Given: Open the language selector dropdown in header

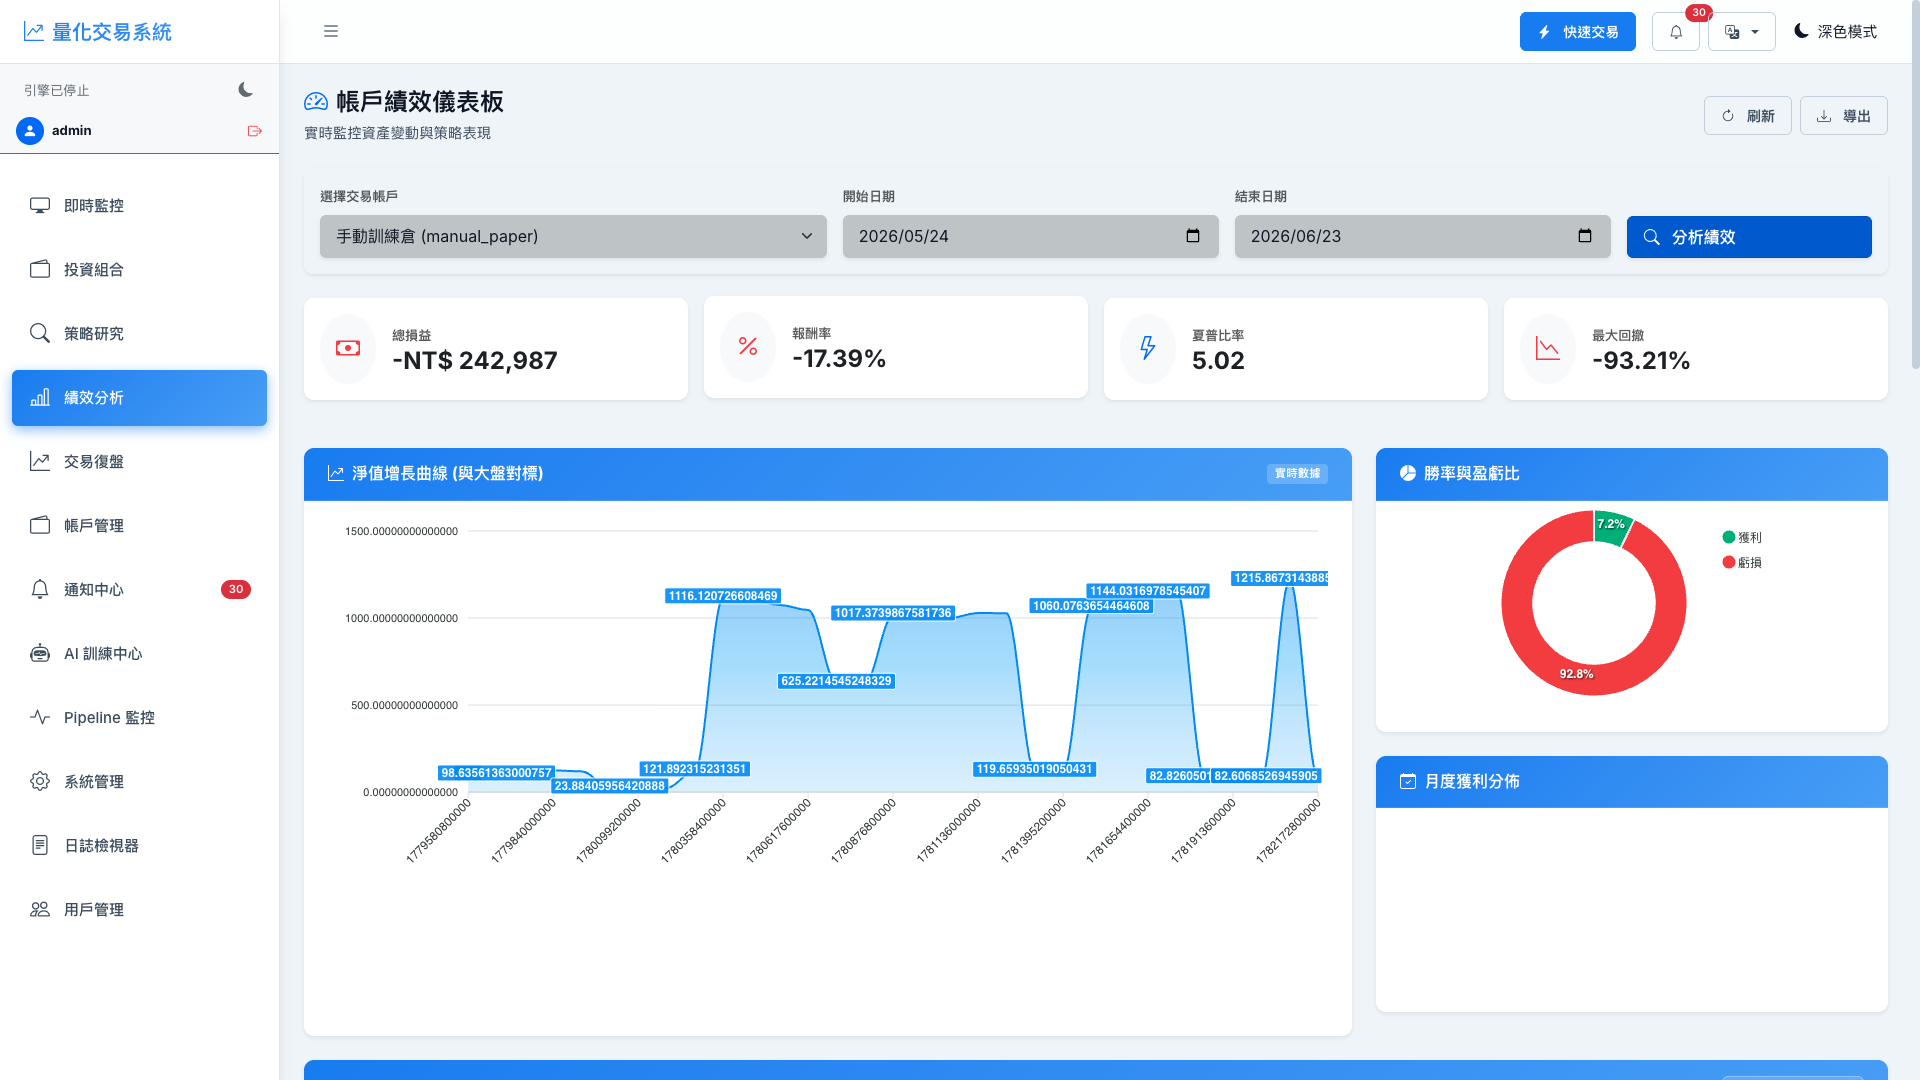Looking at the screenshot, I should (1742, 32).
